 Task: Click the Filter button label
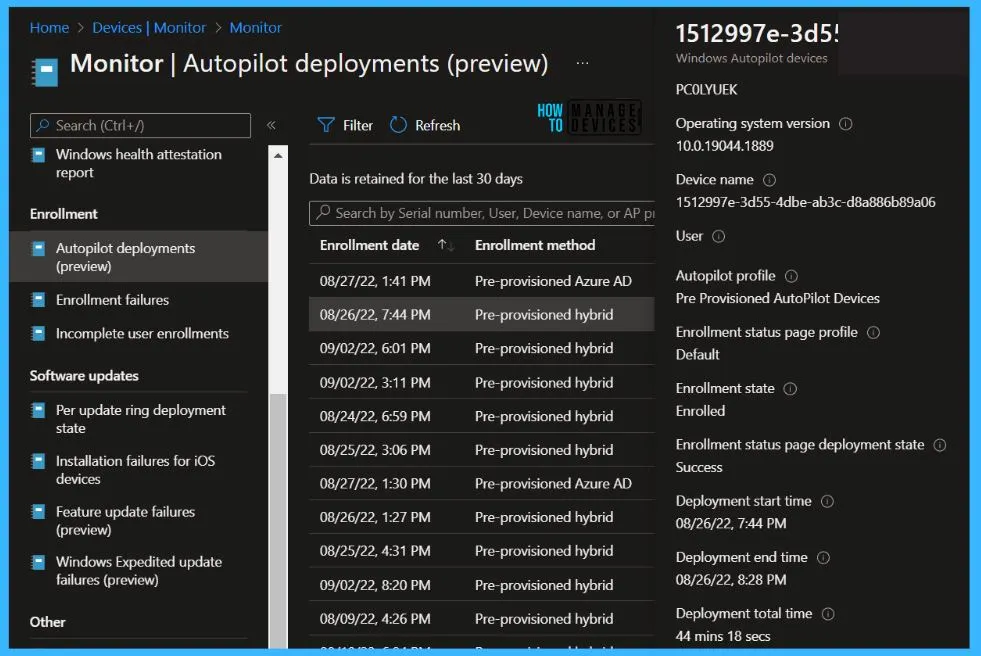tap(358, 126)
